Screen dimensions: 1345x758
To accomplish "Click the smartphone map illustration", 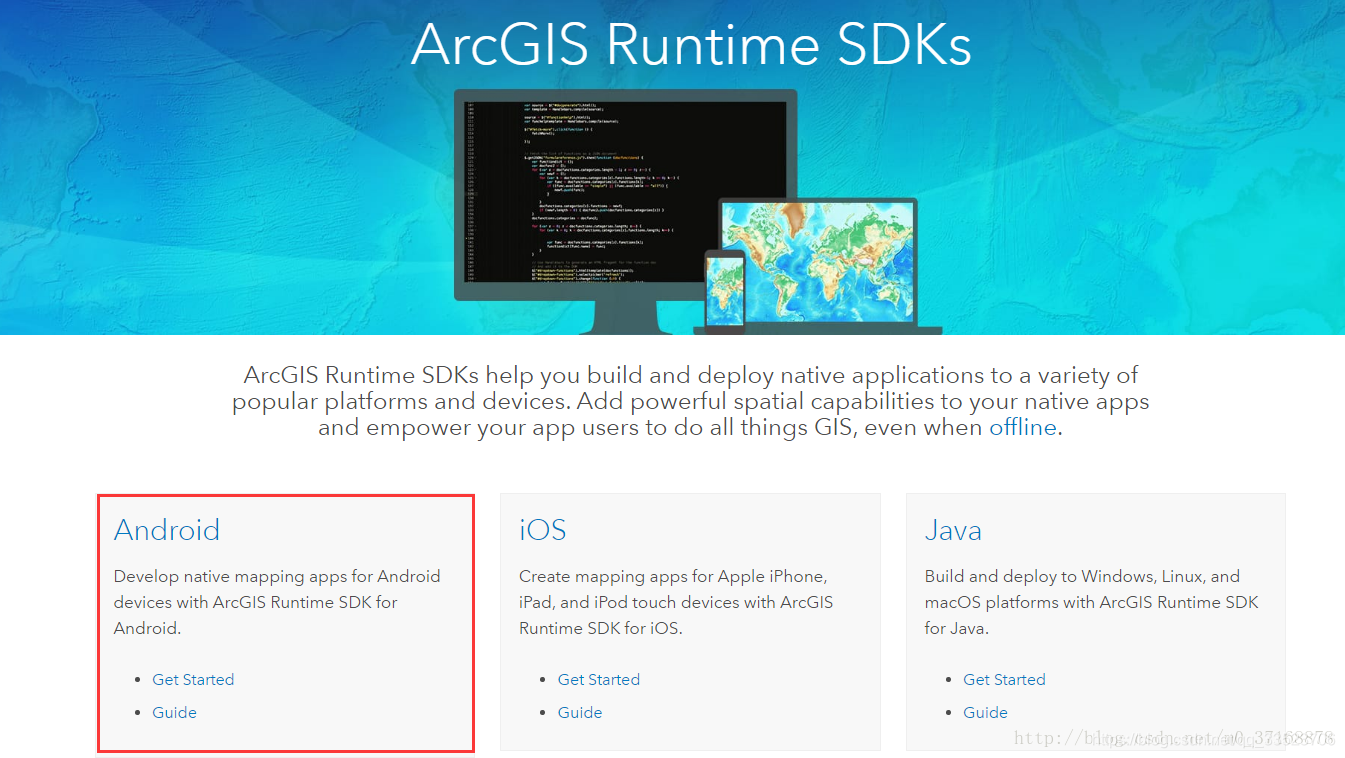I will [725, 289].
